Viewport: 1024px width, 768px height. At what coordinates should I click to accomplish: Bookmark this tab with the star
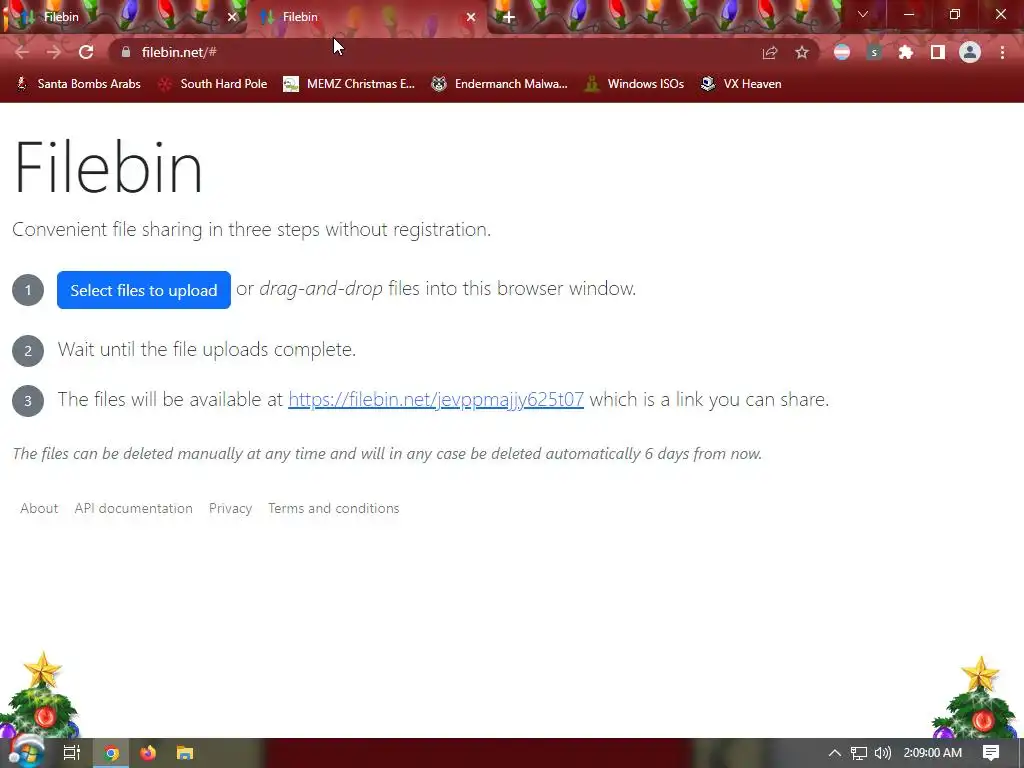[801, 52]
